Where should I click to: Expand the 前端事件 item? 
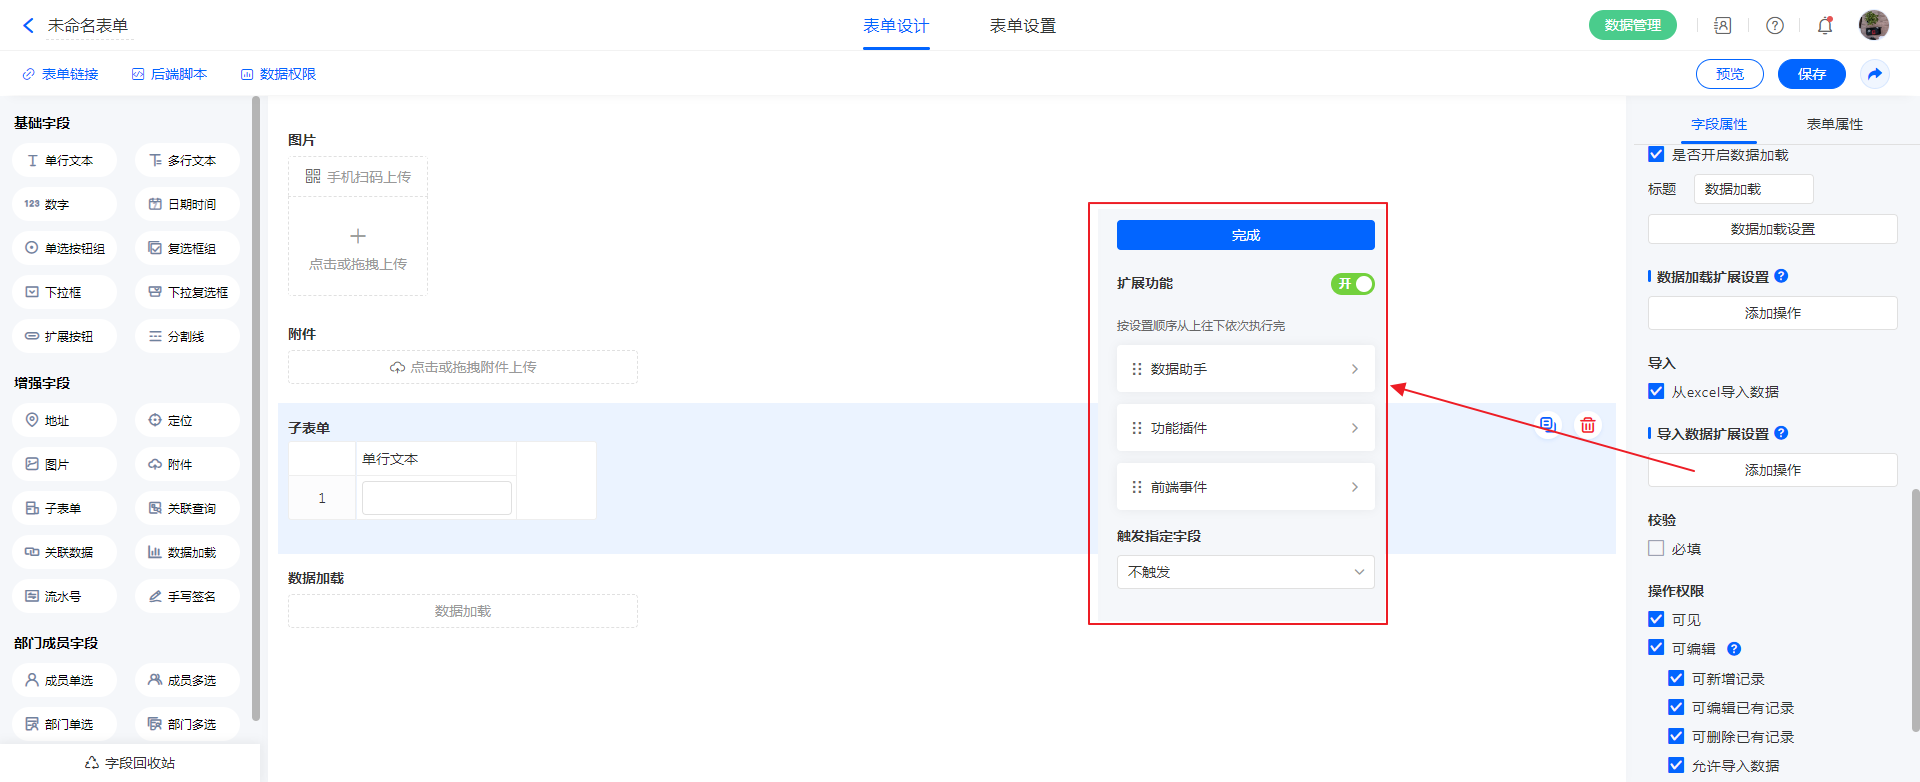[1245, 487]
